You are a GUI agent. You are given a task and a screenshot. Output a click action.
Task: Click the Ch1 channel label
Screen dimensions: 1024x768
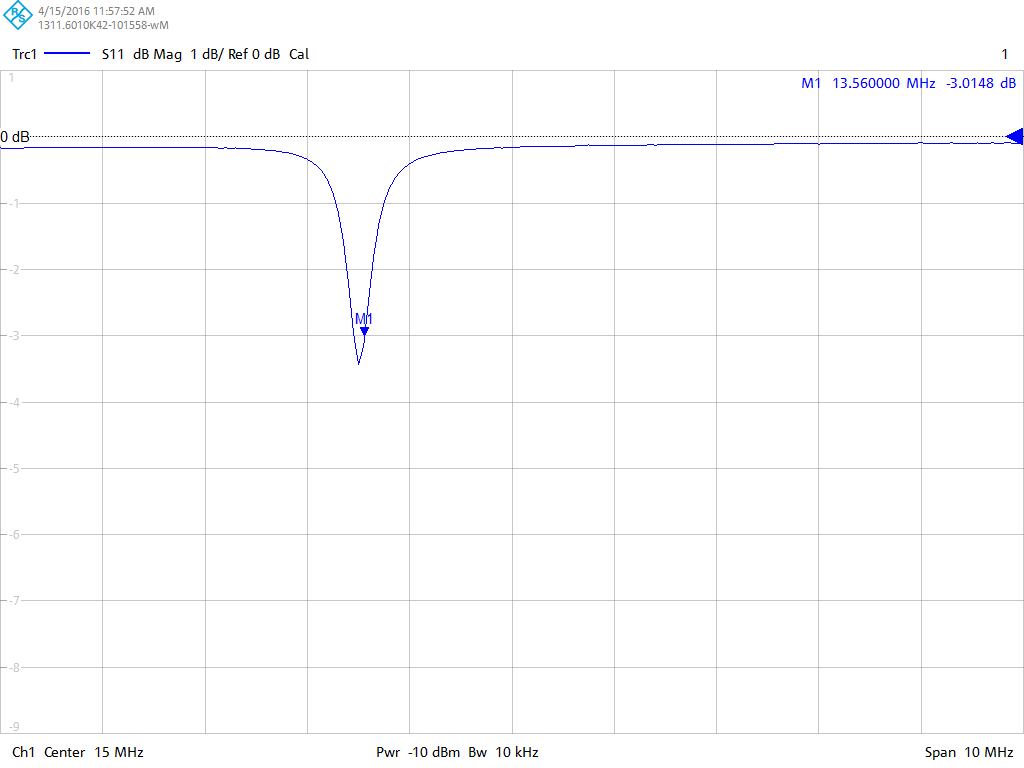coord(24,752)
